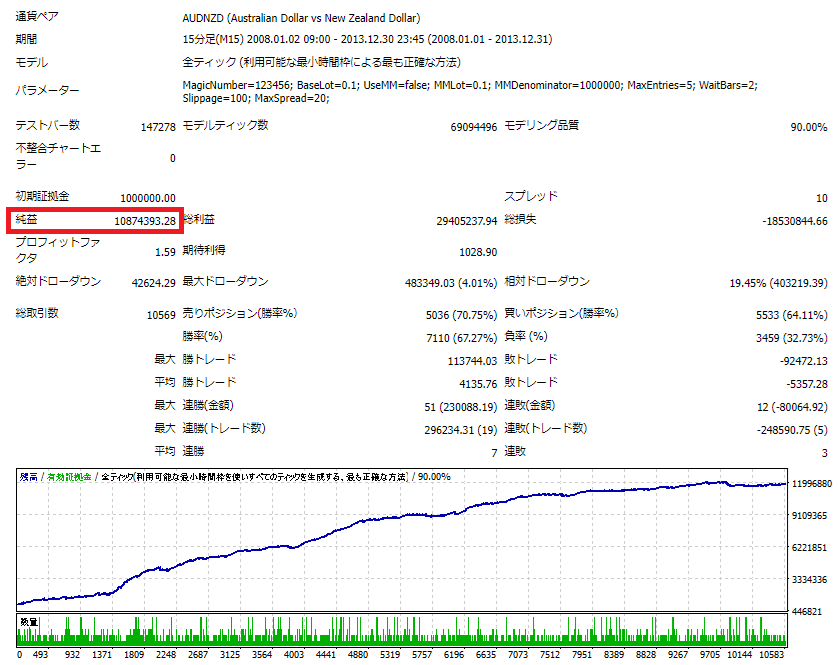Image resolution: width=839 pixels, height=665 pixels.
Task: Click the chart axis value 3334336
Action: click(x=809, y=580)
